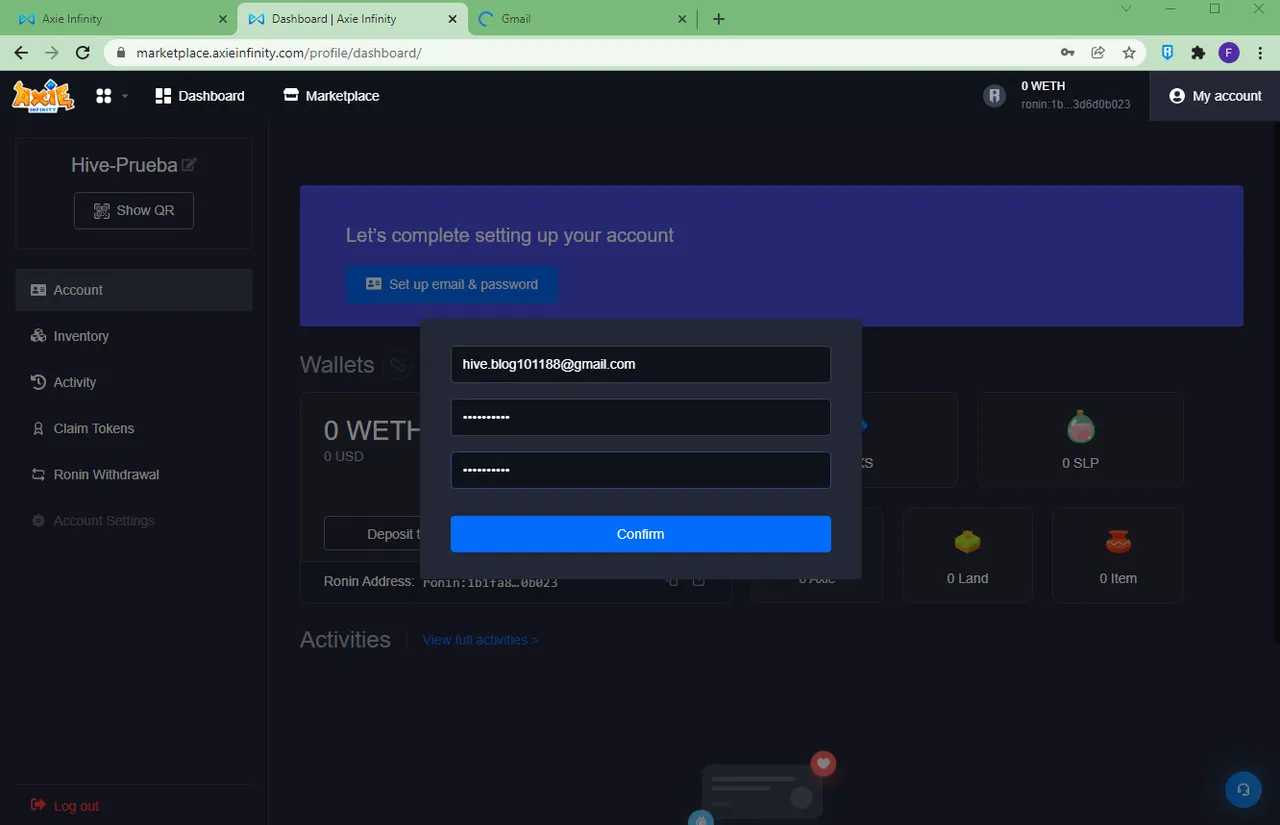The height and width of the screenshot is (825, 1280).
Task: Click Set up email & password button
Action: (x=452, y=284)
